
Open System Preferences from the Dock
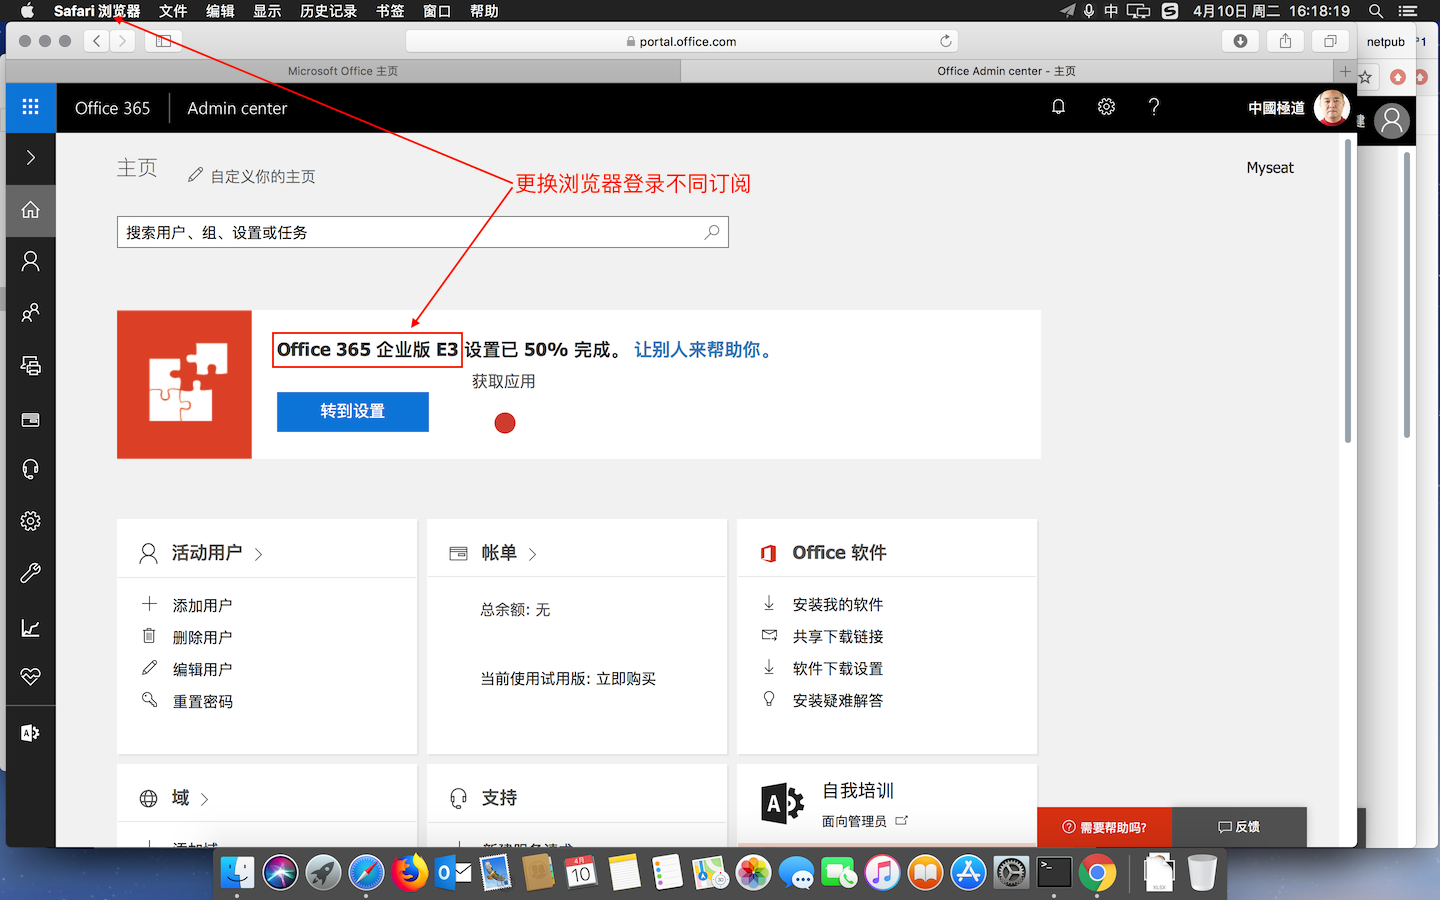[x=1011, y=873]
